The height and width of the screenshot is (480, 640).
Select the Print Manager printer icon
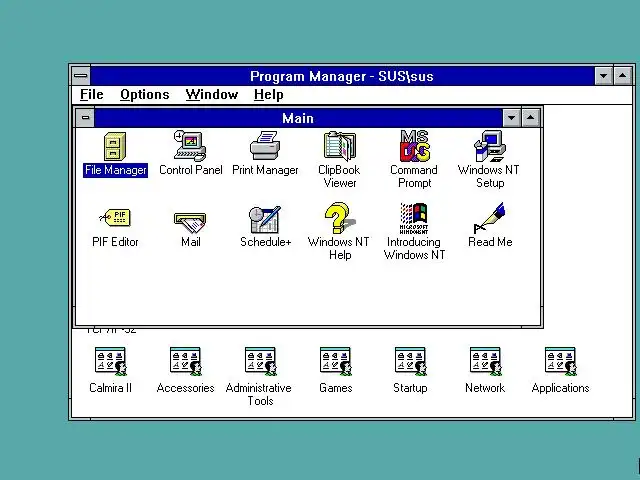click(x=265, y=146)
